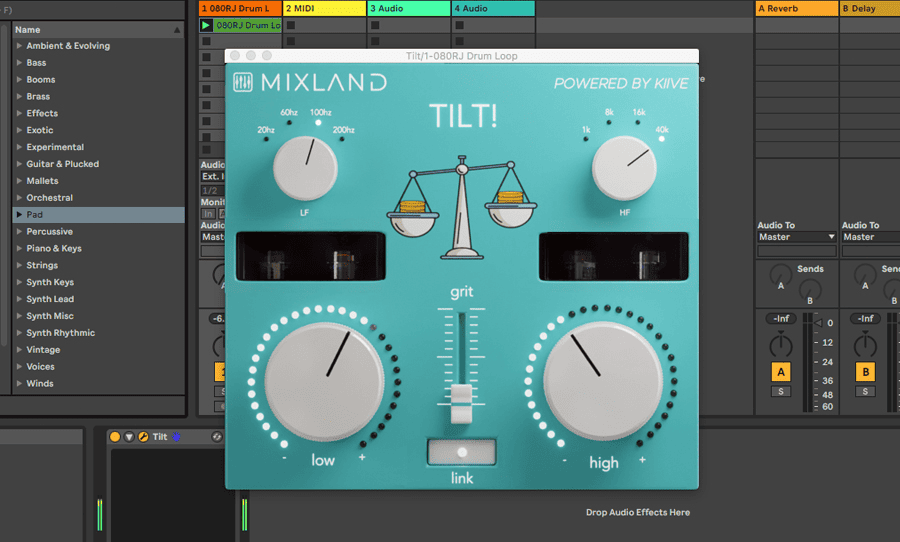
Task: Click the pan knob on A Reverb track
Action: click(x=781, y=346)
